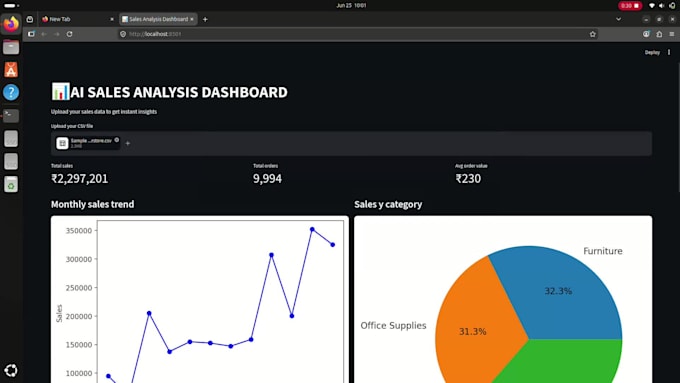Open Terminal from the Ubuntu dock
This screenshot has height=383, width=680.
(x=11, y=115)
